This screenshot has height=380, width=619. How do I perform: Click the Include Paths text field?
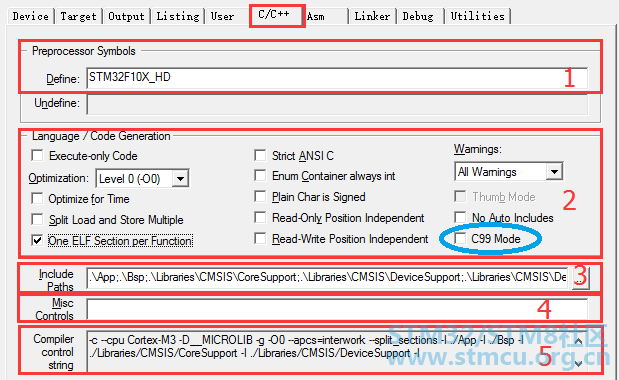(328, 278)
